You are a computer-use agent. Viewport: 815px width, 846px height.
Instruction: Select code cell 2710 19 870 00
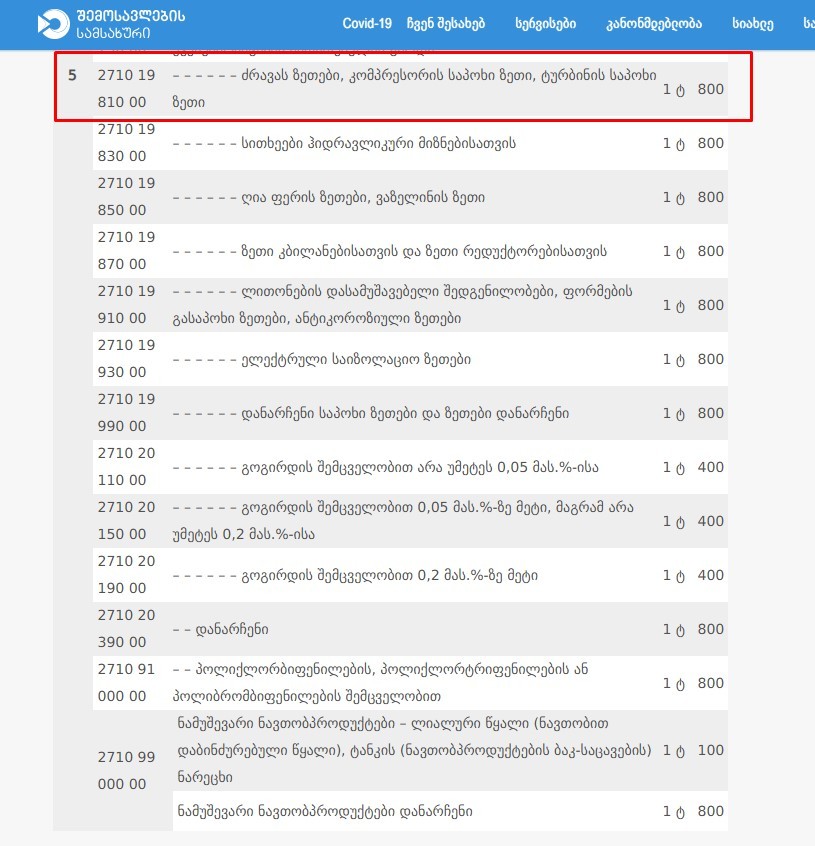point(126,250)
